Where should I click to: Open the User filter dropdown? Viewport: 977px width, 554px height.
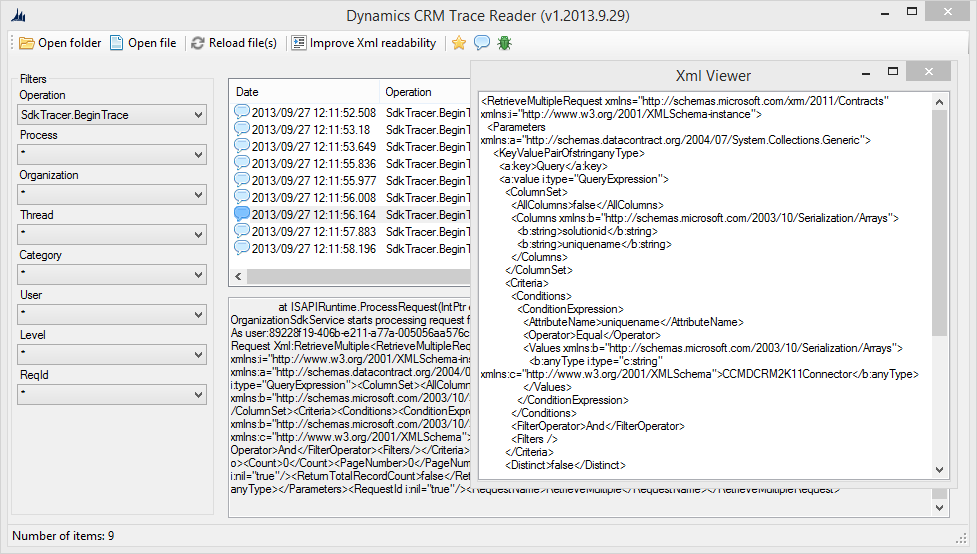pyautogui.click(x=112, y=315)
